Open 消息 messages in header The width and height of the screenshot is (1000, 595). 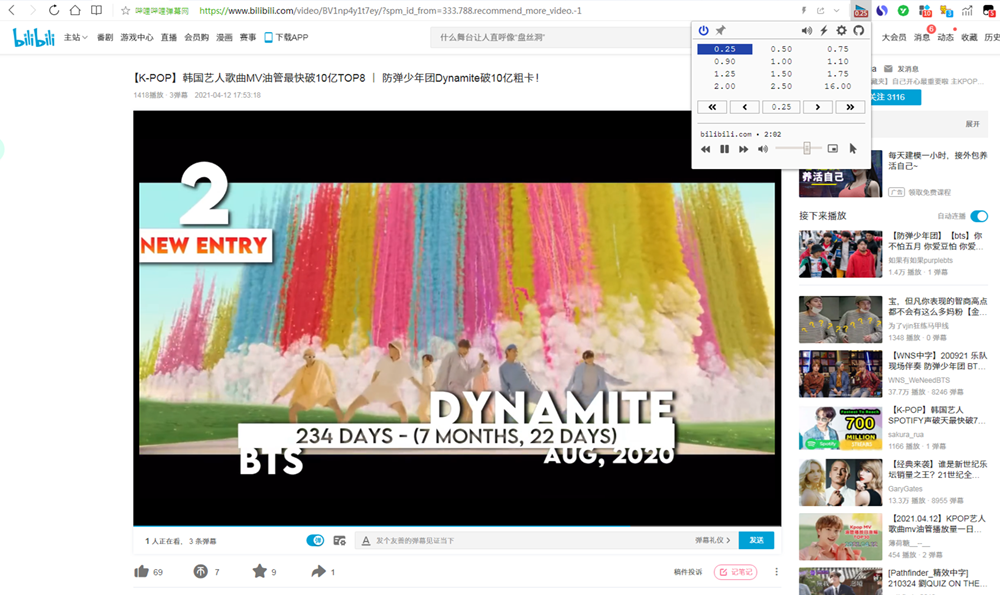(922, 38)
